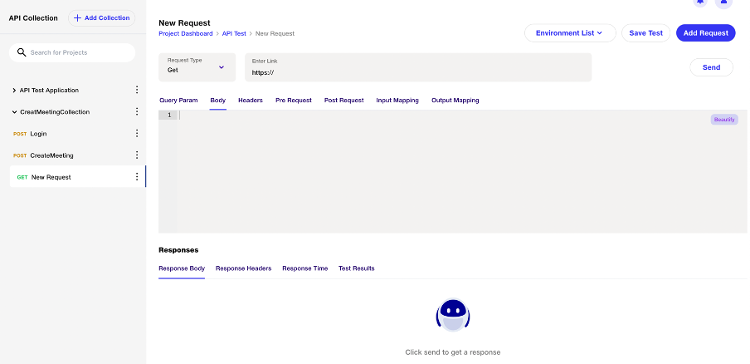Screen dimensions: 750x364
Task: Open the three-dot menu for API Test Application
Action: [x=137, y=90]
